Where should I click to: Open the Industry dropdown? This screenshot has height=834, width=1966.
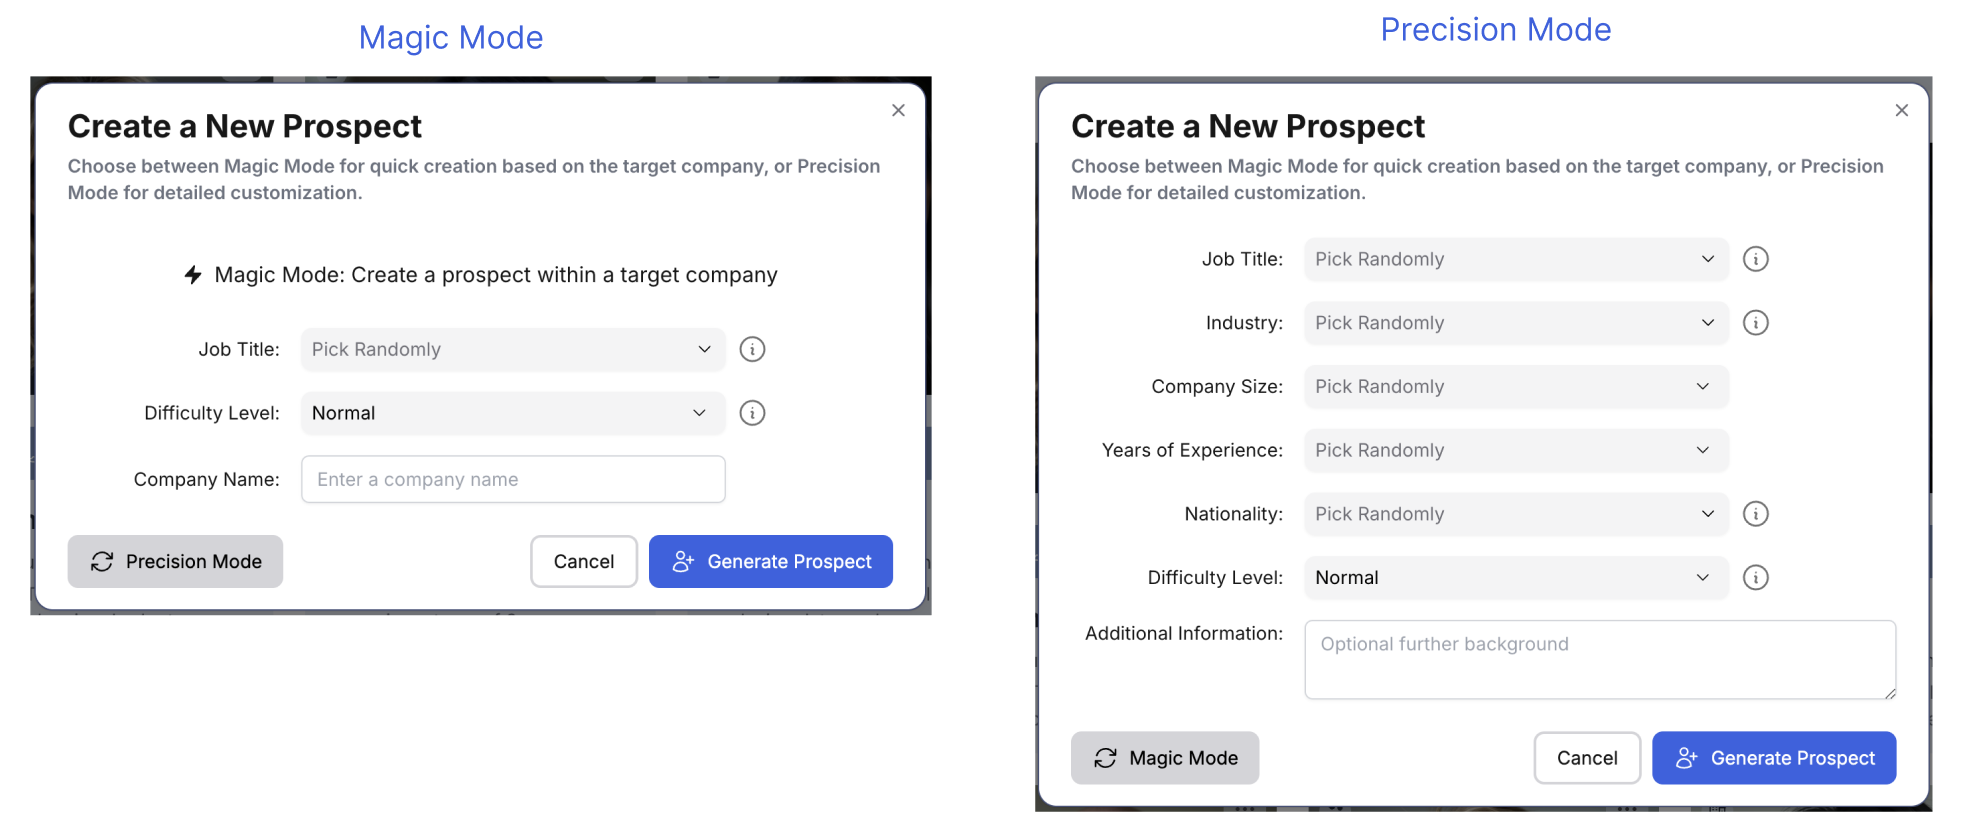[x=1515, y=323]
